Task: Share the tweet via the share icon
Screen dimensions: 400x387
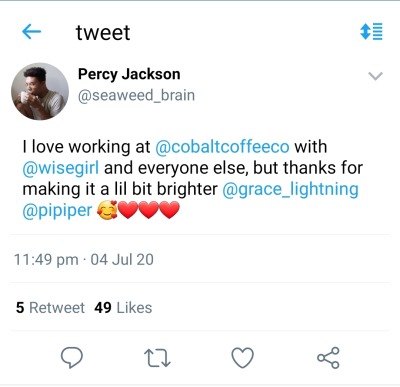Action: [328, 358]
